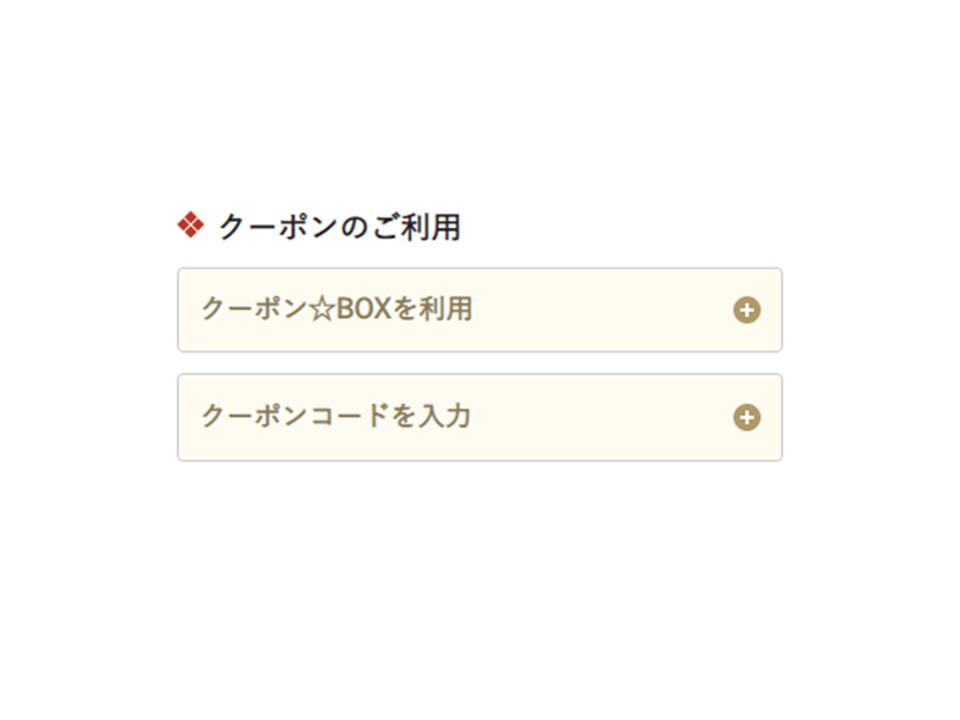Click the plus icon on クーポン☆BOXを利用
The height and width of the screenshot is (720, 960).
click(746, 310)
